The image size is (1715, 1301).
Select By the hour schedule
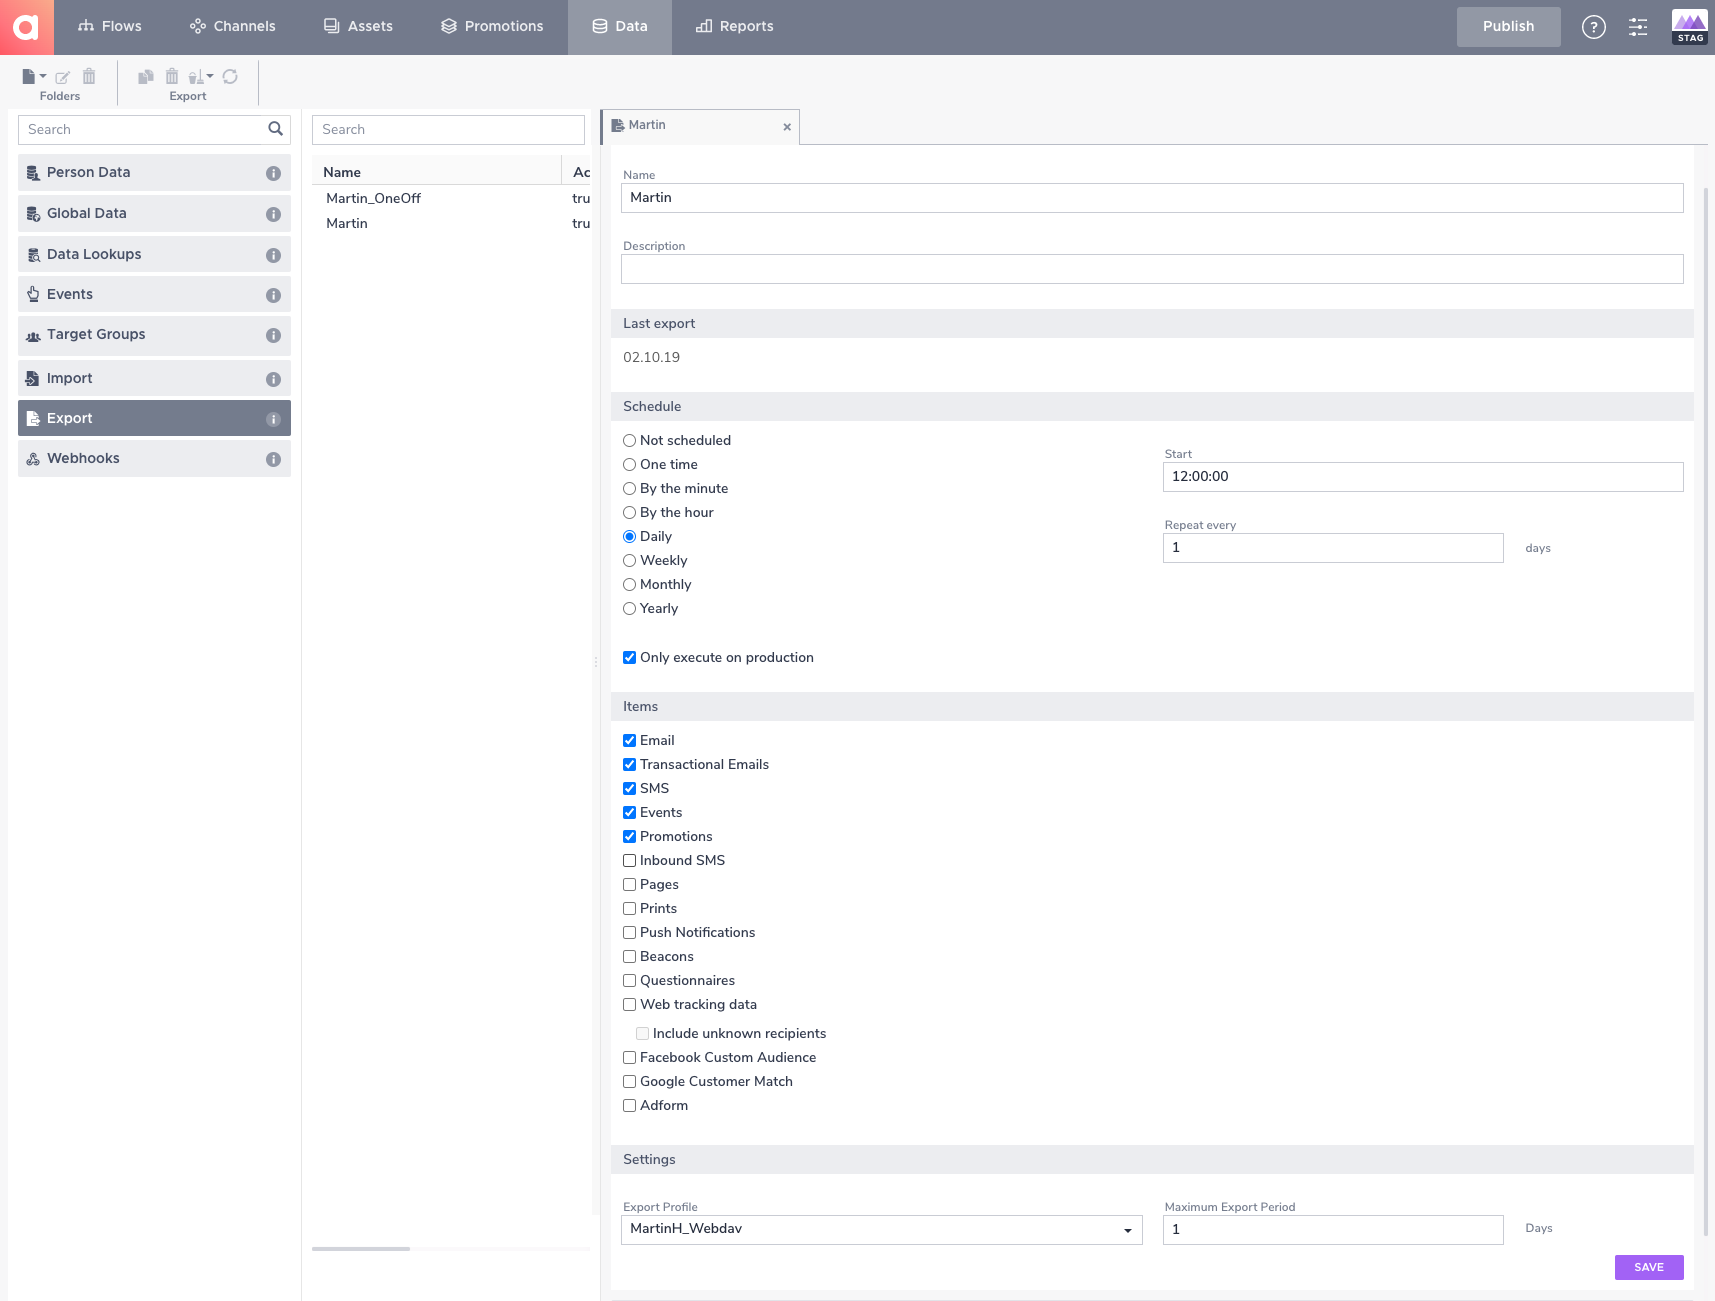coord(630,513)
